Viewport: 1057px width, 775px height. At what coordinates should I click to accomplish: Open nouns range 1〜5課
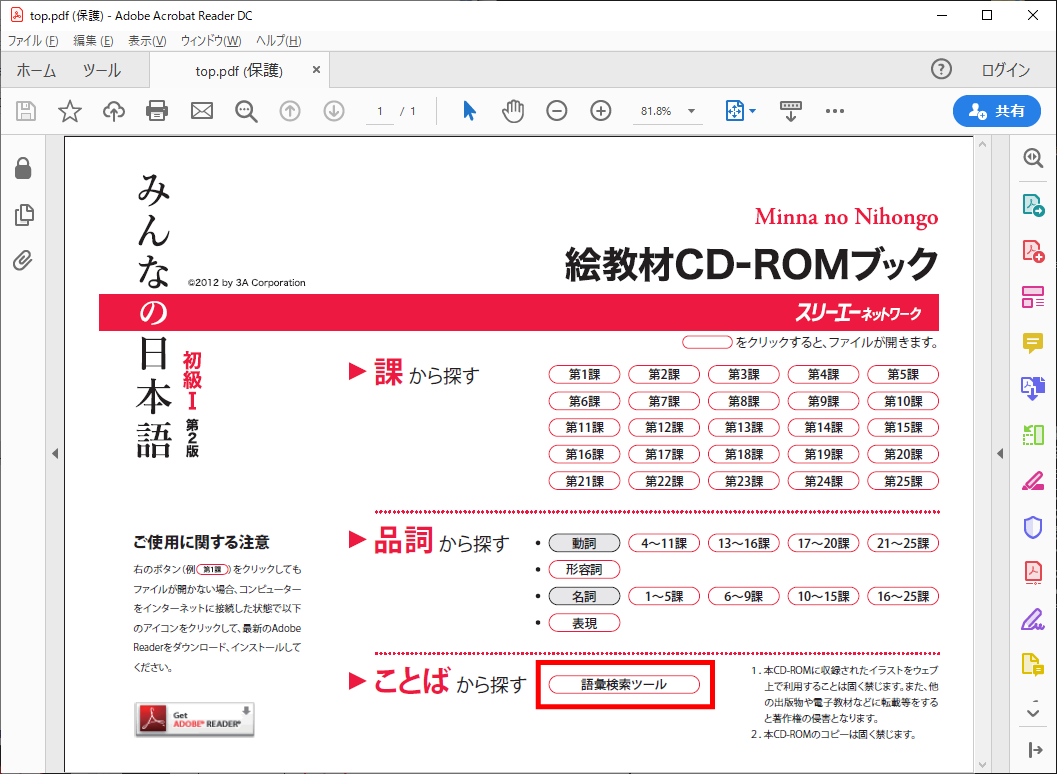coord(664,596)
